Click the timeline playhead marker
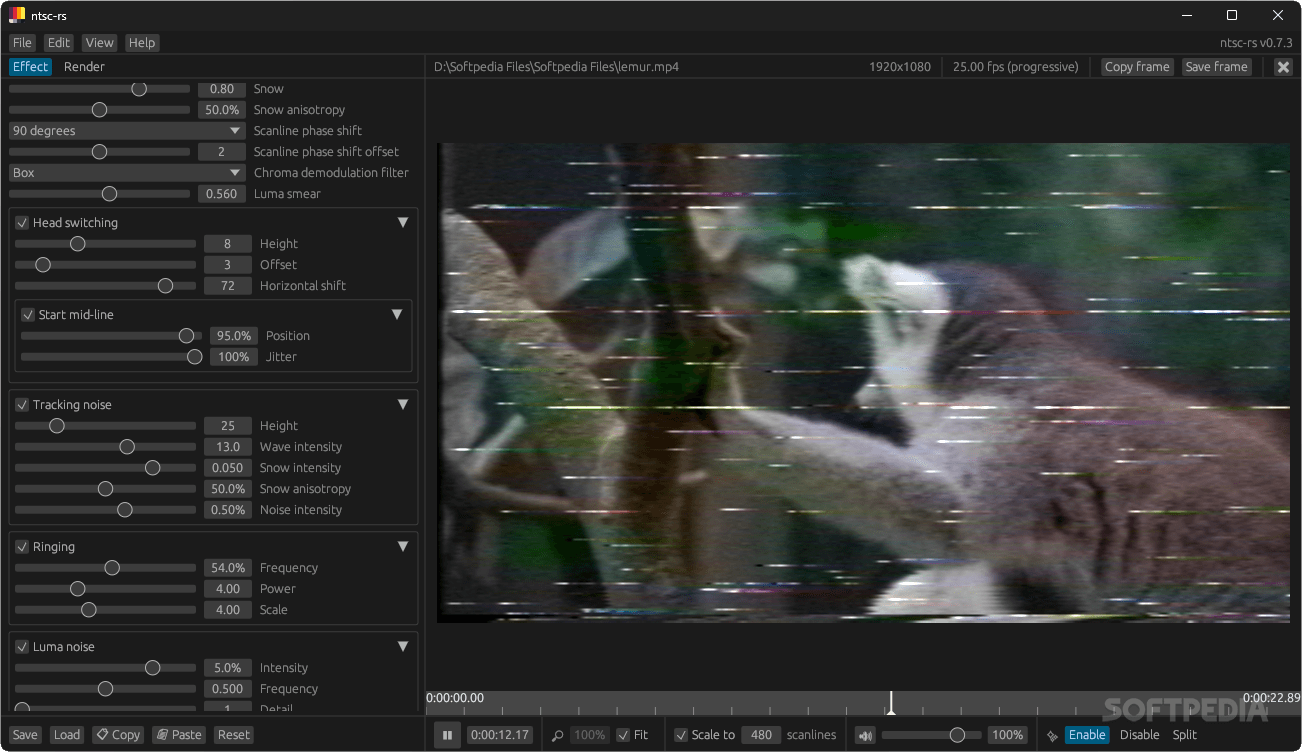Image resolution: width=1302 pixels, height=752 pixels. click(x=891, y=703)
